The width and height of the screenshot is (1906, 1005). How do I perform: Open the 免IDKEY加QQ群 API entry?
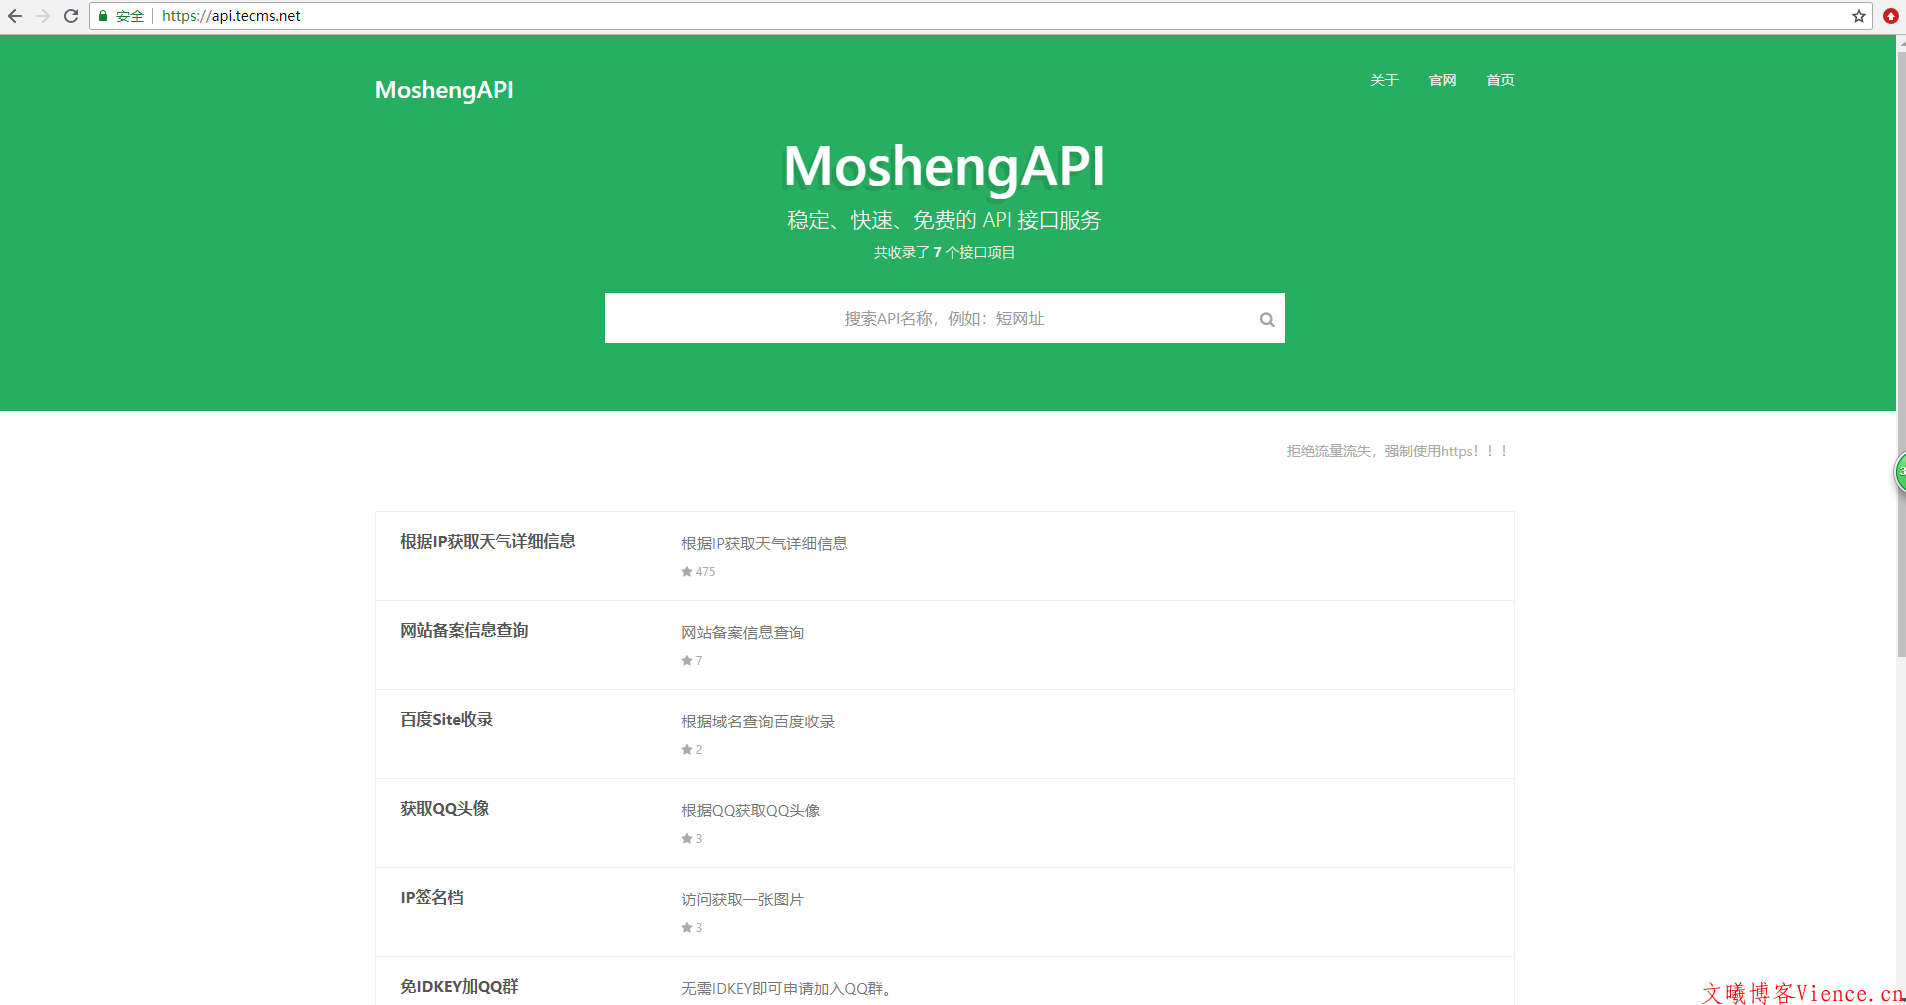(x=459, y=987)
